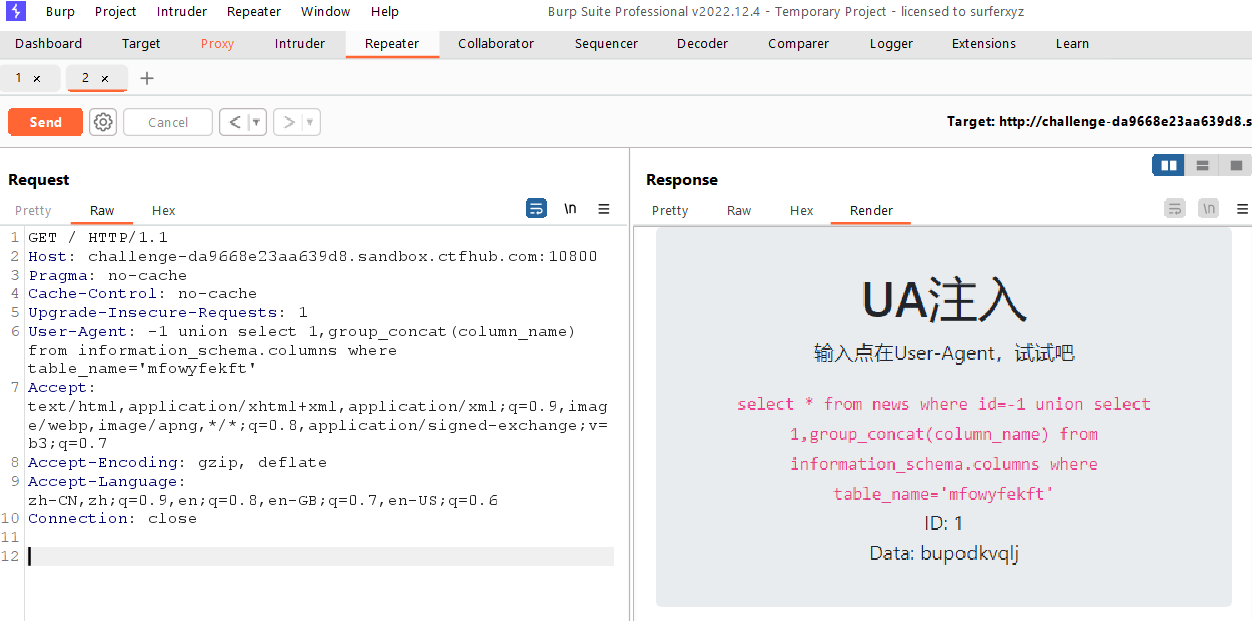Click the Connection: close header

click(112, 518)
